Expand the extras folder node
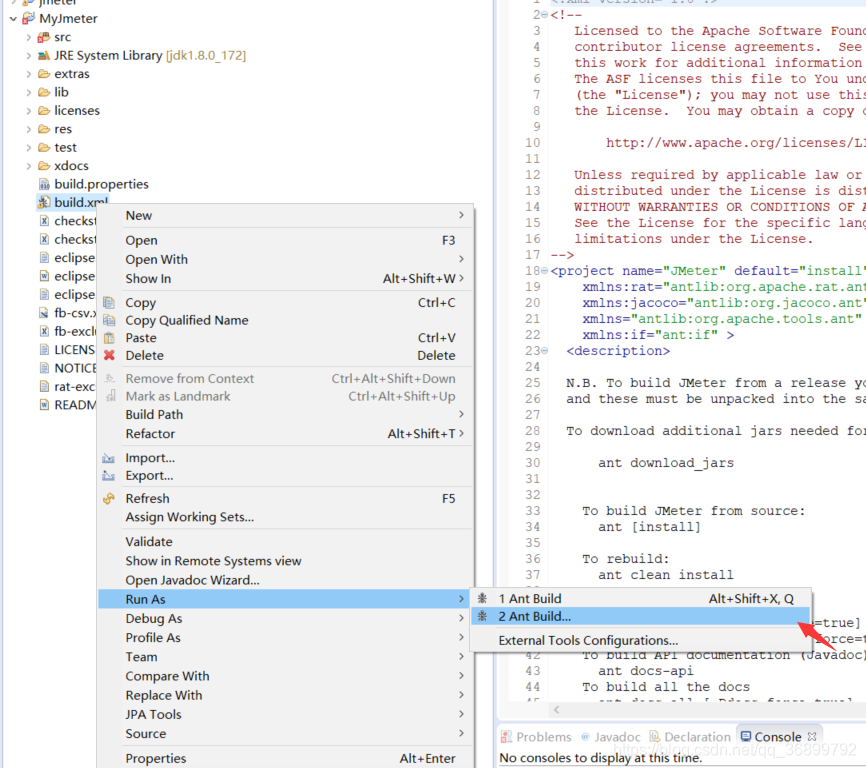This screenshot has height=768, width=866. click(29, 74)
